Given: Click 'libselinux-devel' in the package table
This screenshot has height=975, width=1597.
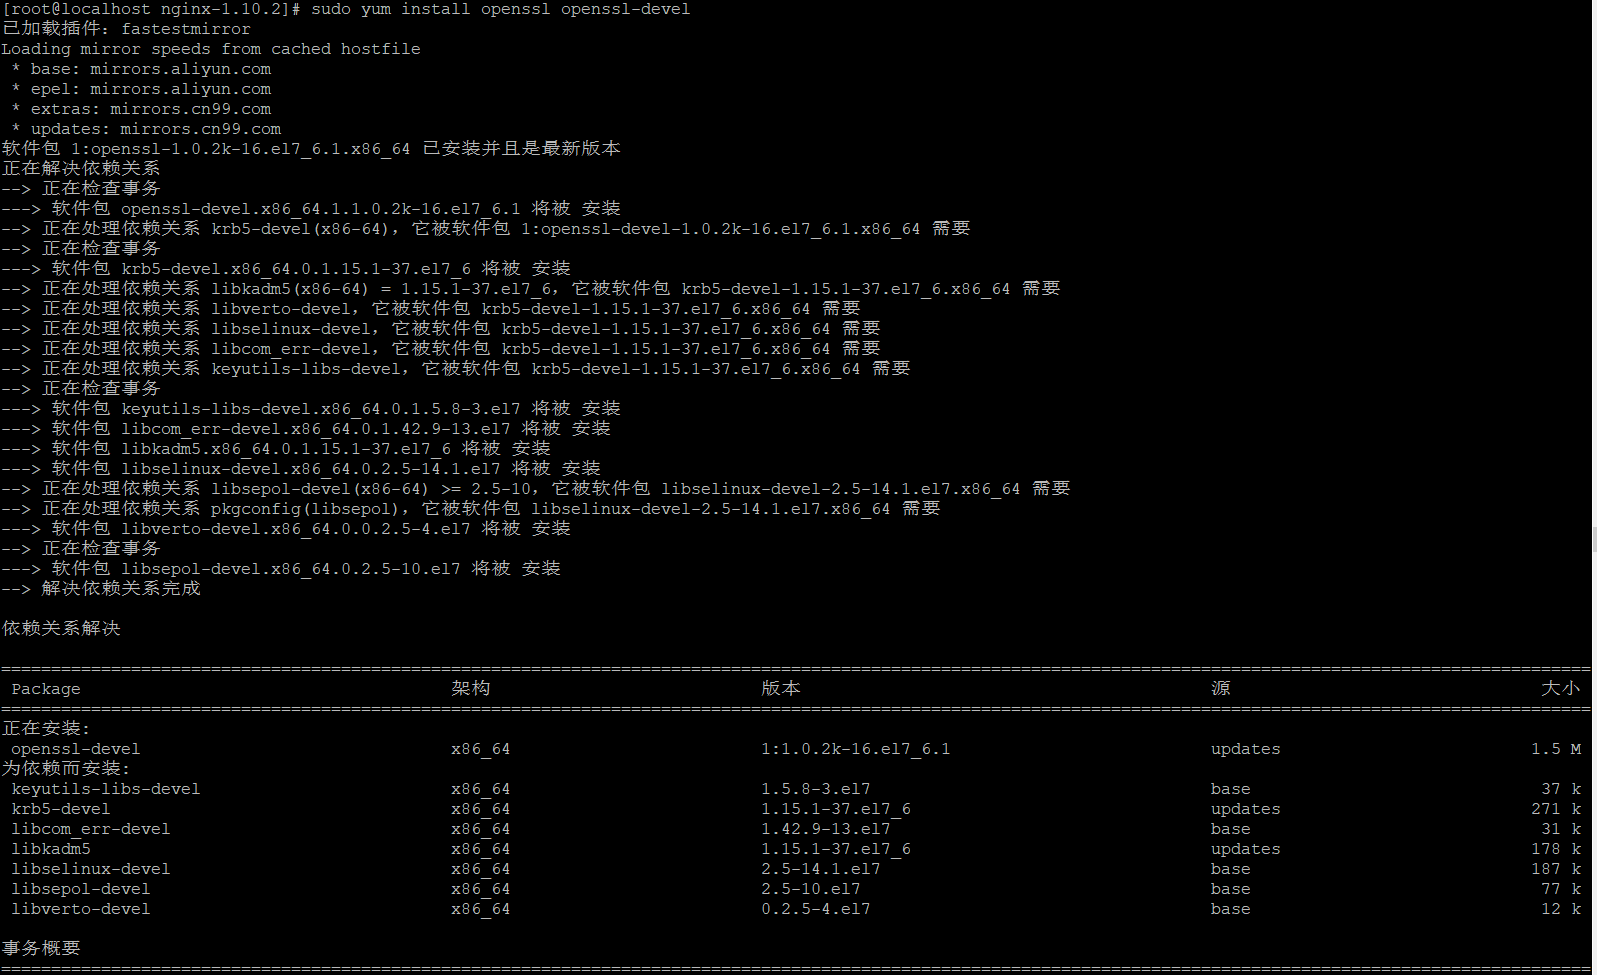Looking at the screenshot, I should click(91, 869).
